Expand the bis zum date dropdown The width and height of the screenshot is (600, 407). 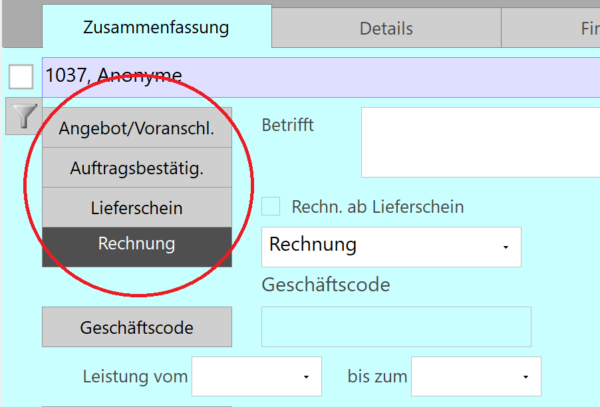[526, 377]
